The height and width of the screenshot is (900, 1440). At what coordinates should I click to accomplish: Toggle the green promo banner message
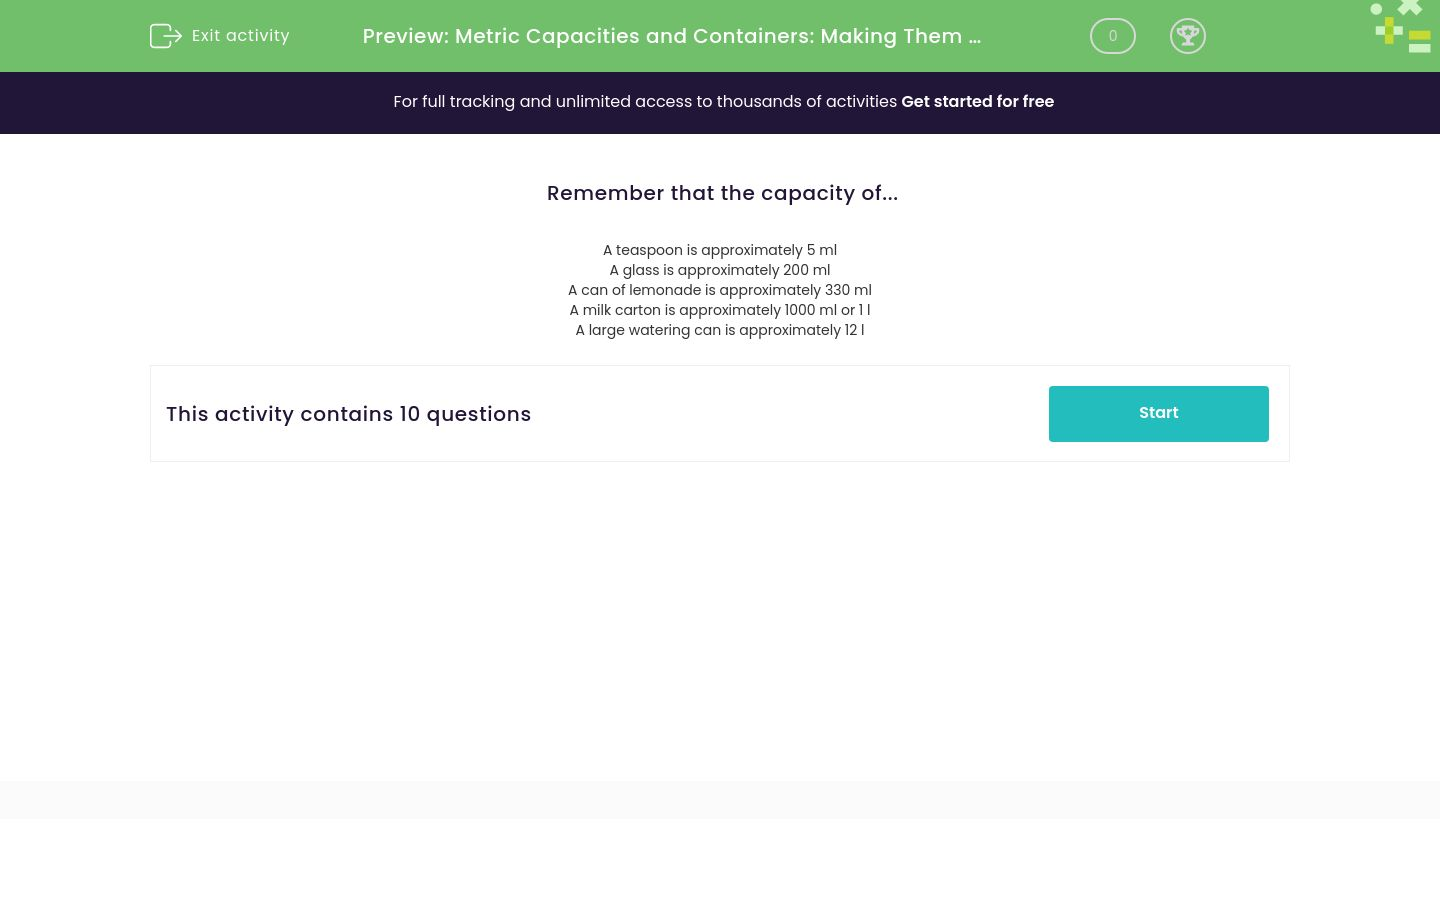point(723,101)
